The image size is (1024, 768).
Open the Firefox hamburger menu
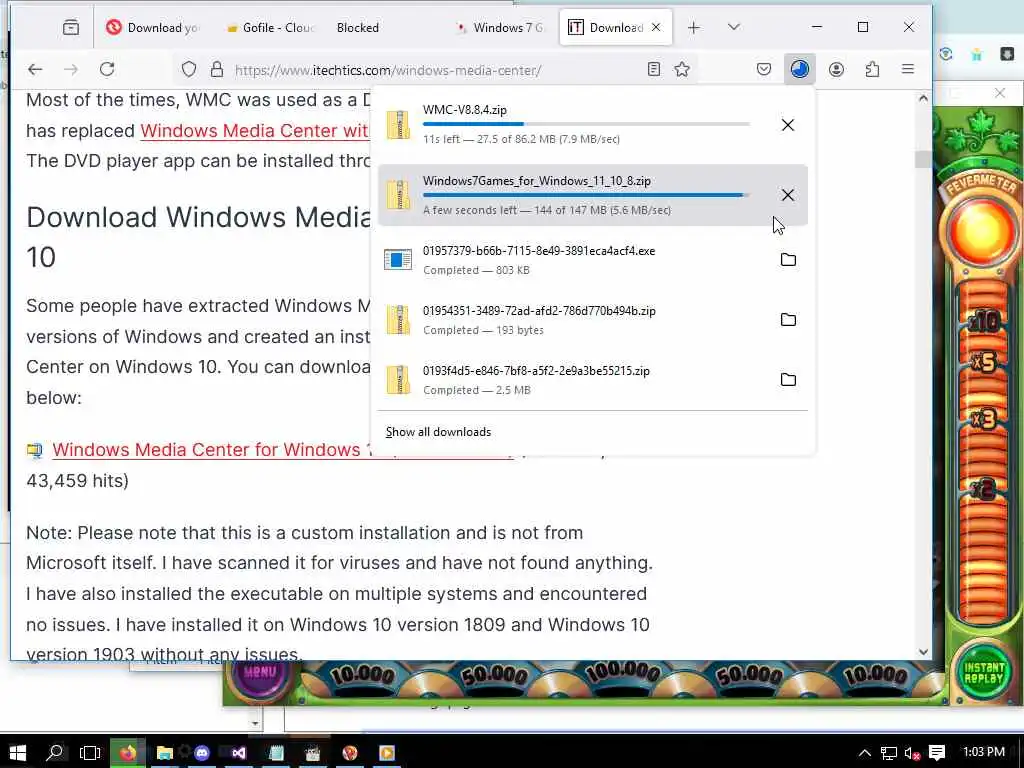point(908,69)
